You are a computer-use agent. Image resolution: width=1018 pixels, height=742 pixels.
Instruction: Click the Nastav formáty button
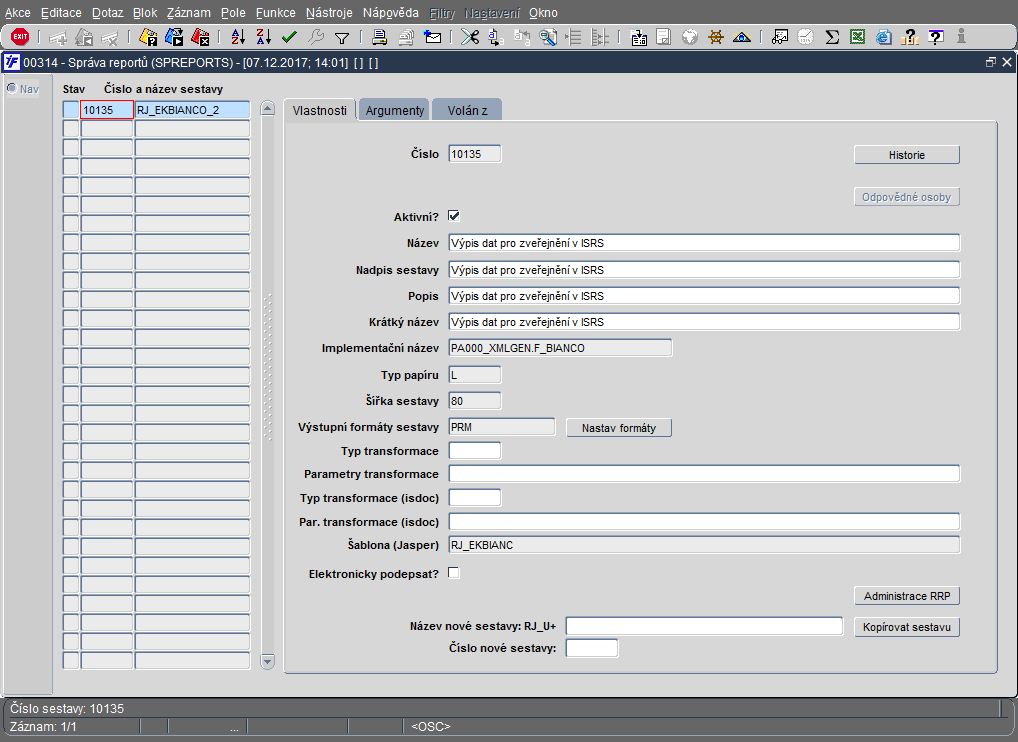point(619,428)
